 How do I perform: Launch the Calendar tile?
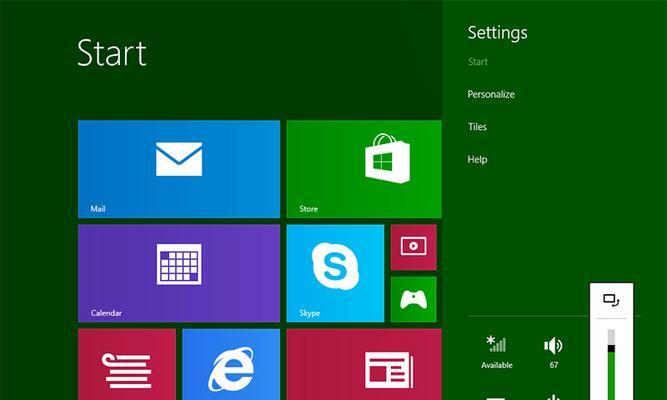click(x=179, y=273)
